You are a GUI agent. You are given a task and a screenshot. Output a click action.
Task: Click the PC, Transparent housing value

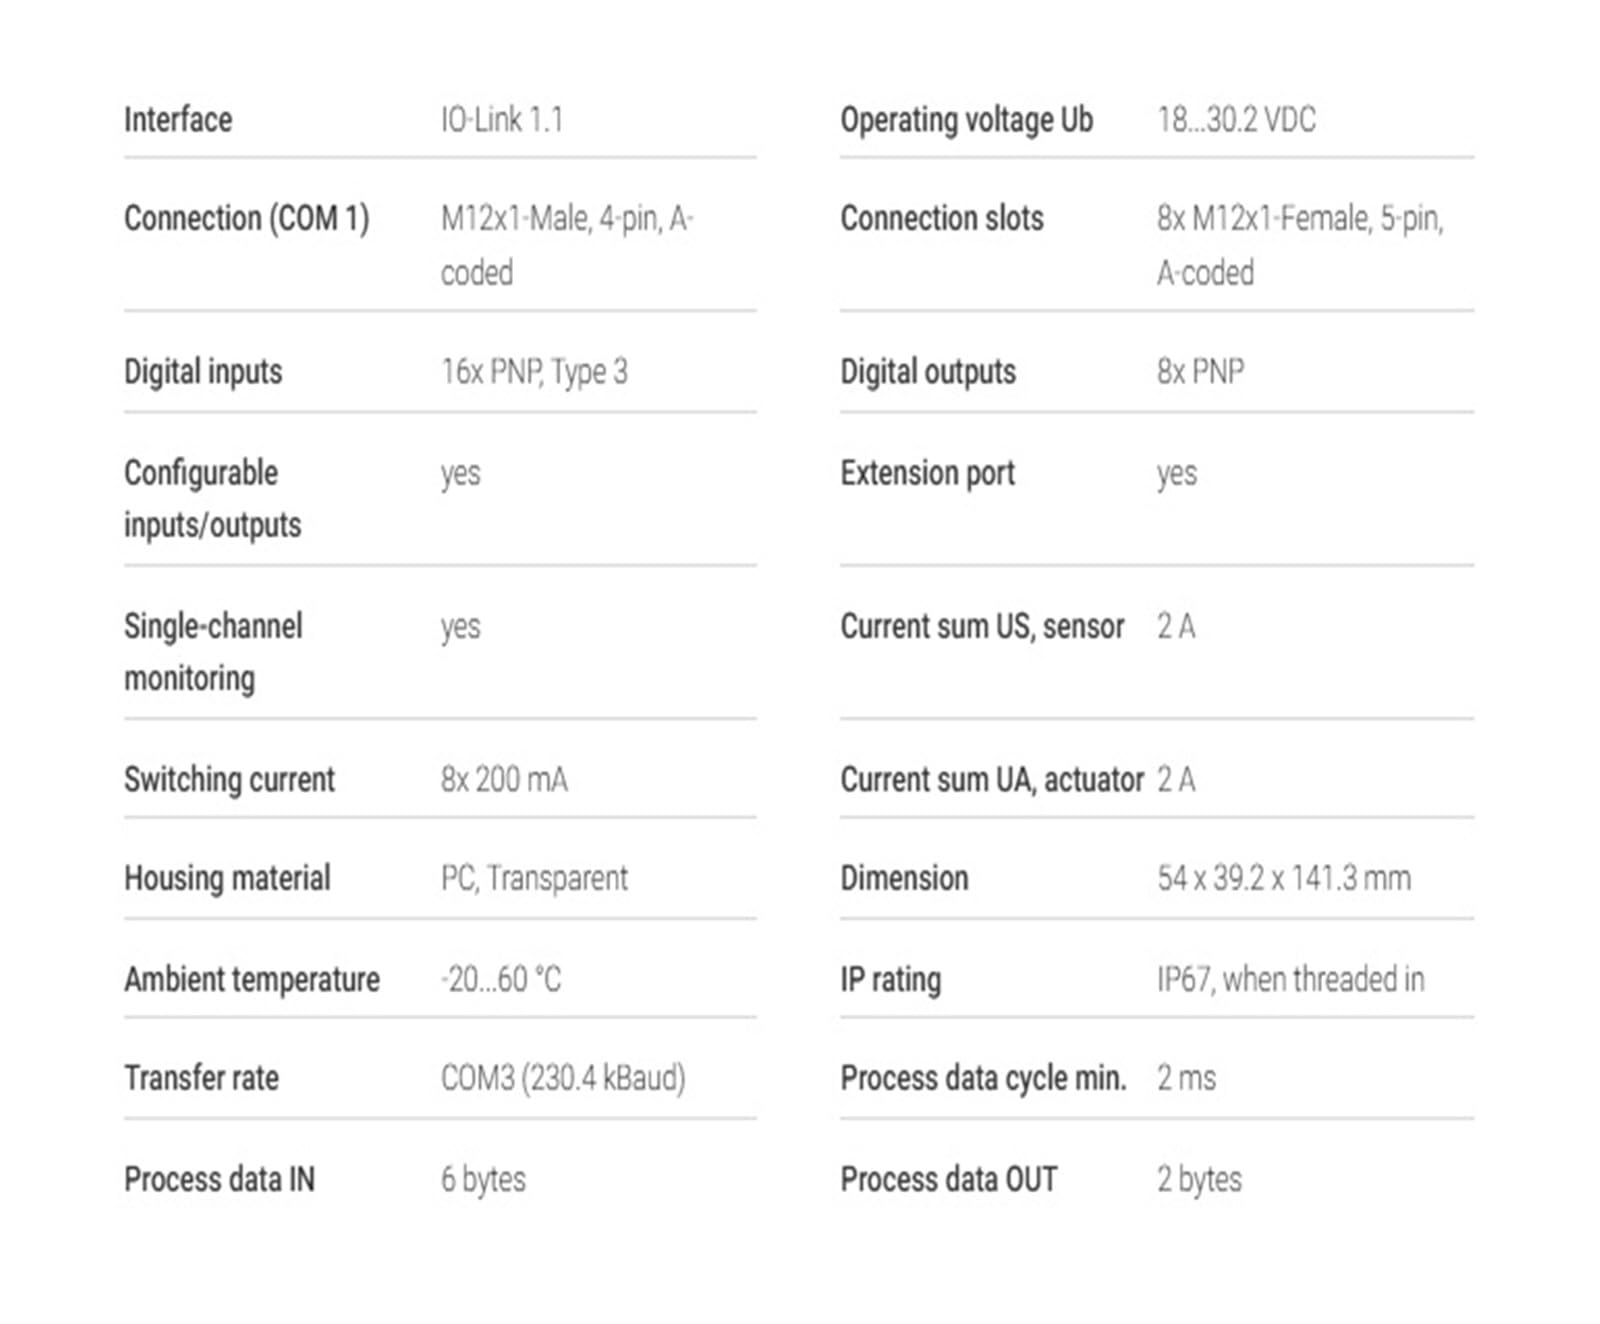coord(534,878)
